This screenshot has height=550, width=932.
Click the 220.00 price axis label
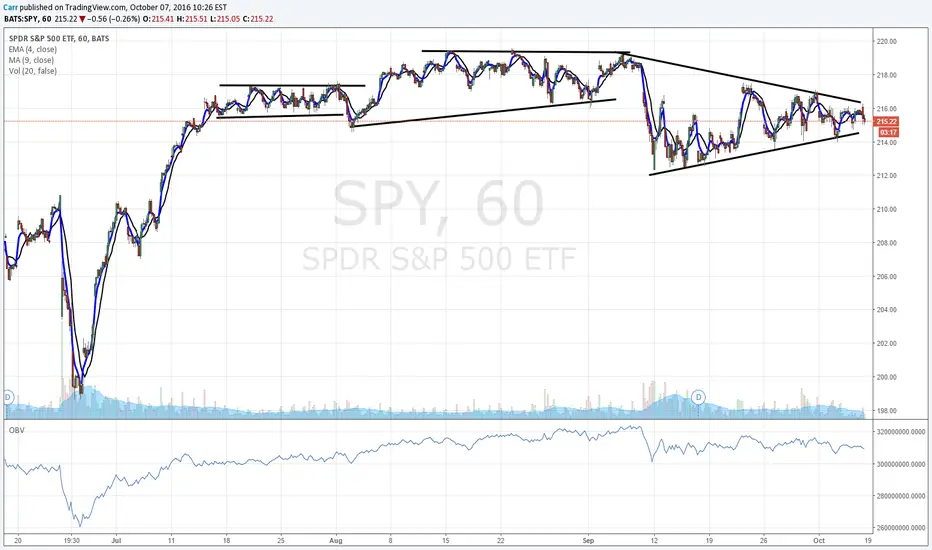[x=886, y=42]
